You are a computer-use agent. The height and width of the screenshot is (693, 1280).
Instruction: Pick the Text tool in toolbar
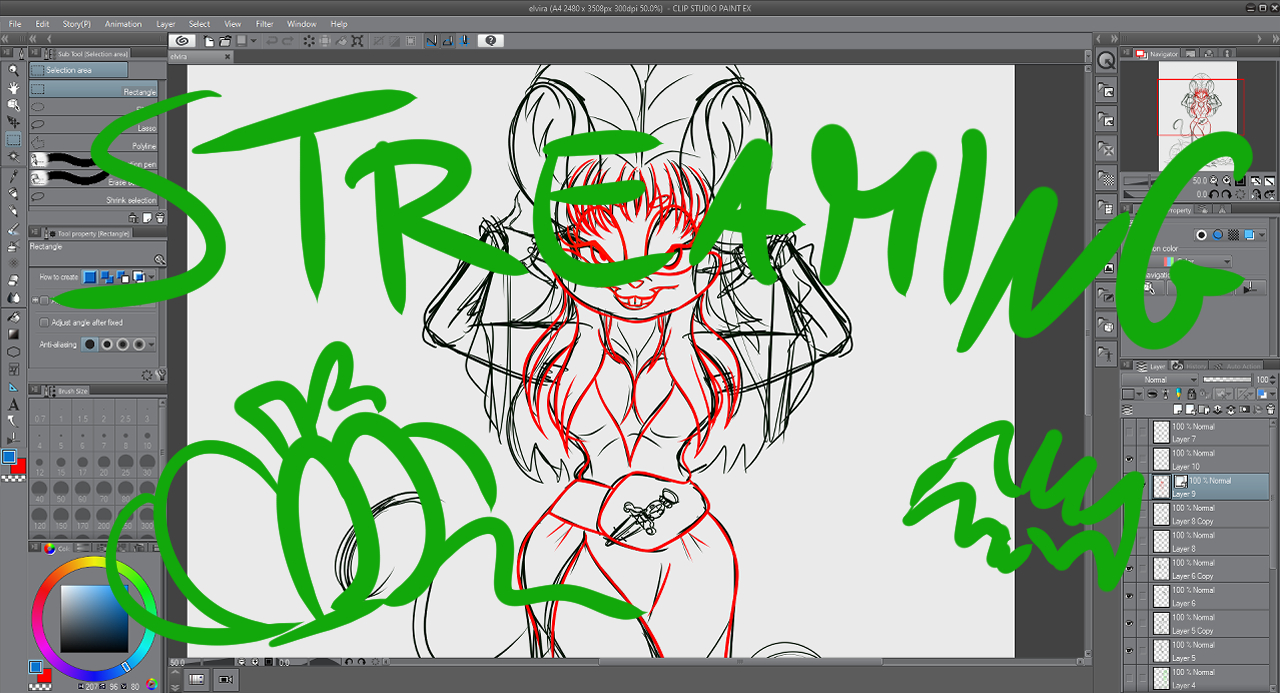[x=13, y=405]
